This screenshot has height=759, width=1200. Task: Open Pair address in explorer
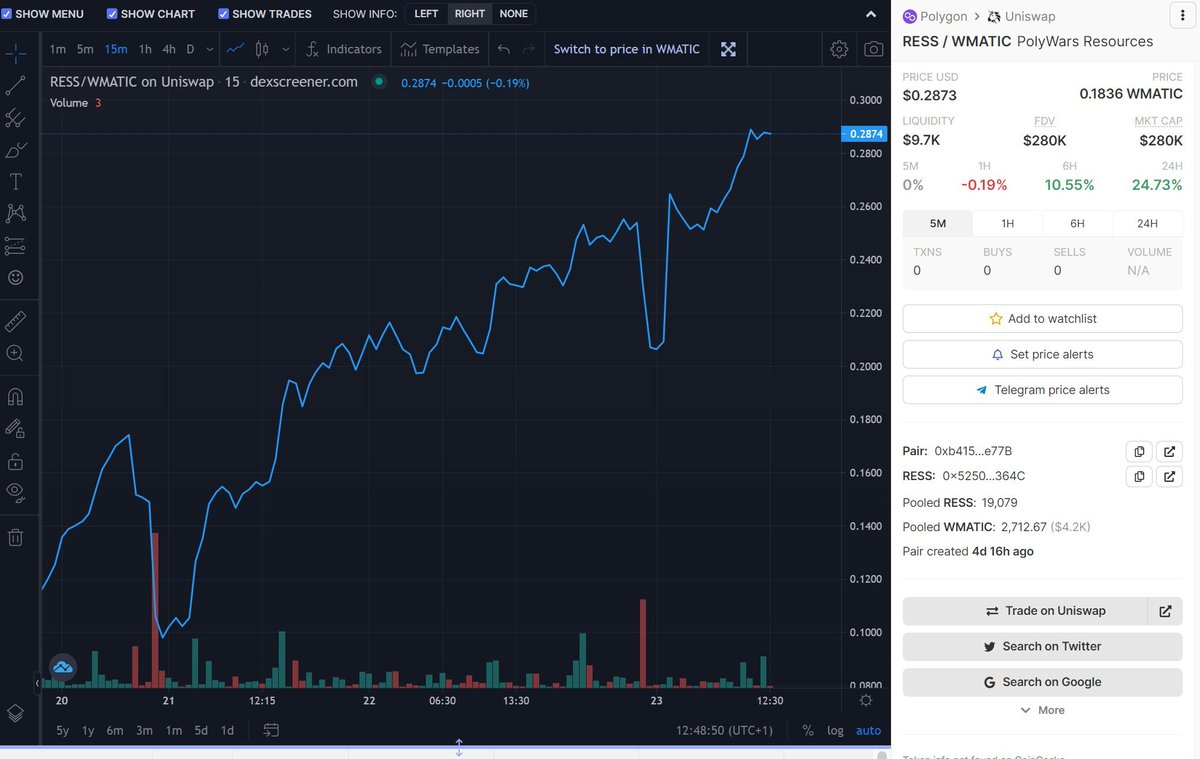click(x=1169, y=451)
